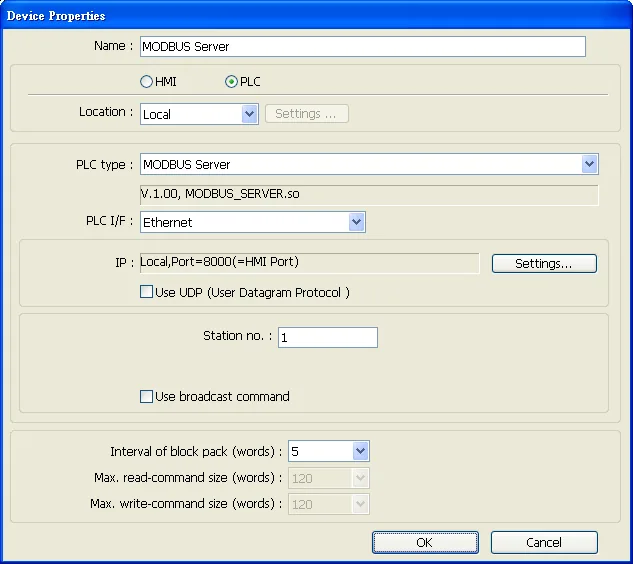Viewport: 633px width, 564px height.
Task: Dismiss dialog with Cancel button
Action: tap(544, 543)
